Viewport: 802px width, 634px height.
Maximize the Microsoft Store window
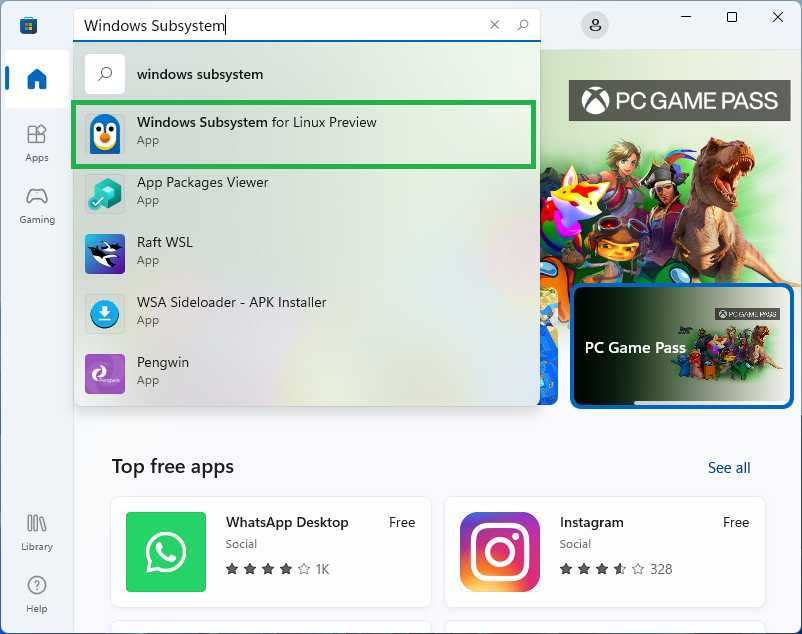pos(732,17)
